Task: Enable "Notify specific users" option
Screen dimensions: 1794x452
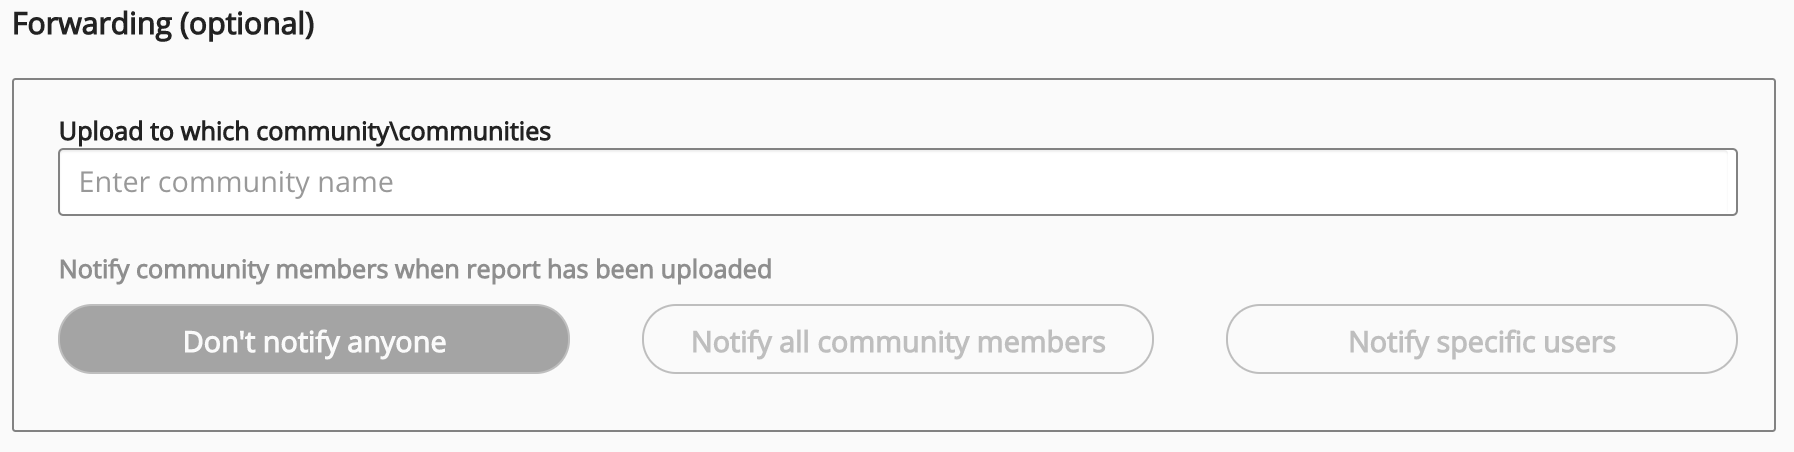Action: (x=1481, y=340)
